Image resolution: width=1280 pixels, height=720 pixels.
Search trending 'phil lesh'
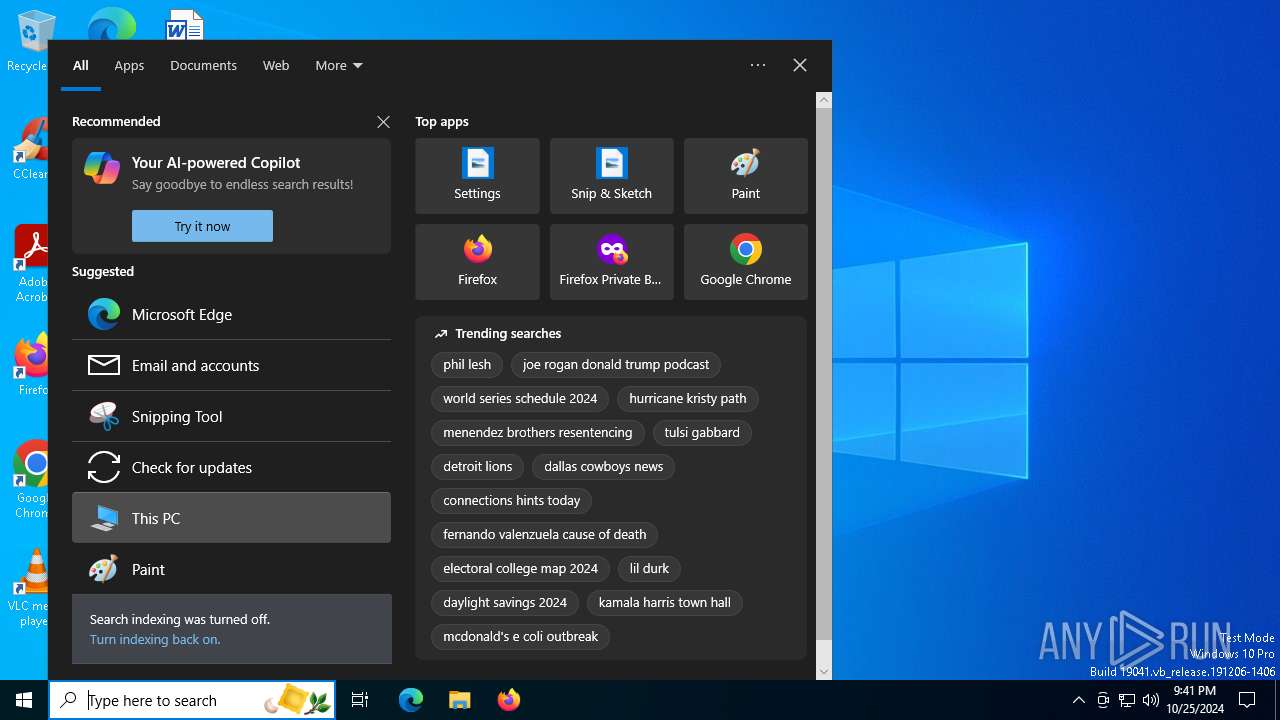tap(467, 365)
